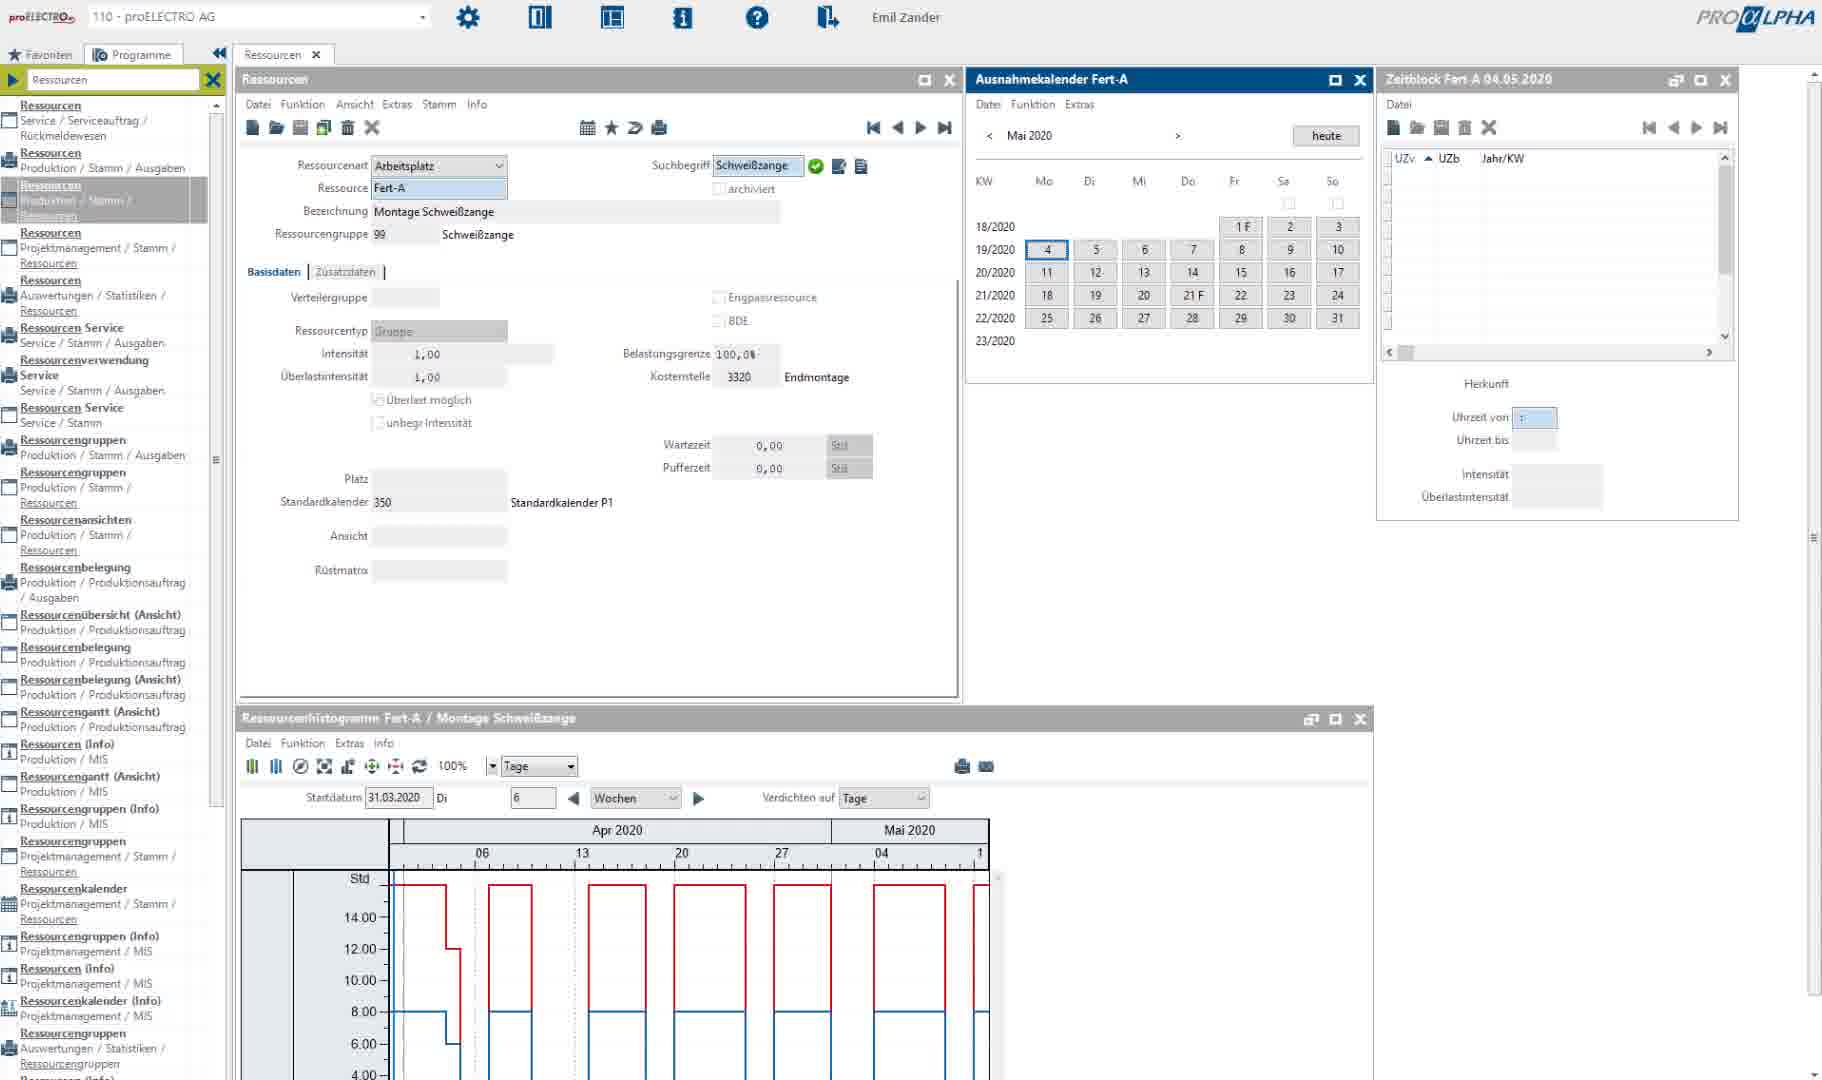Toggle unbegr. Intensität checkbox
This screenshot has height=1080, width=1822.
tap(378, 423)
